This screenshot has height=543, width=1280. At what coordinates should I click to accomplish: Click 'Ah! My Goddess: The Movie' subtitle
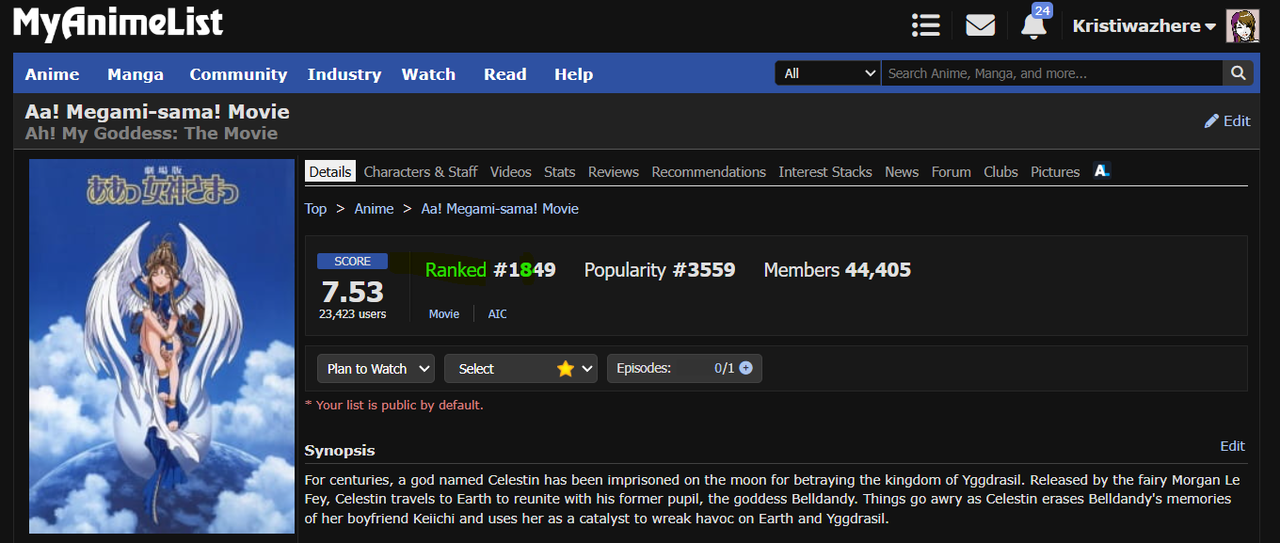(151, 133)
